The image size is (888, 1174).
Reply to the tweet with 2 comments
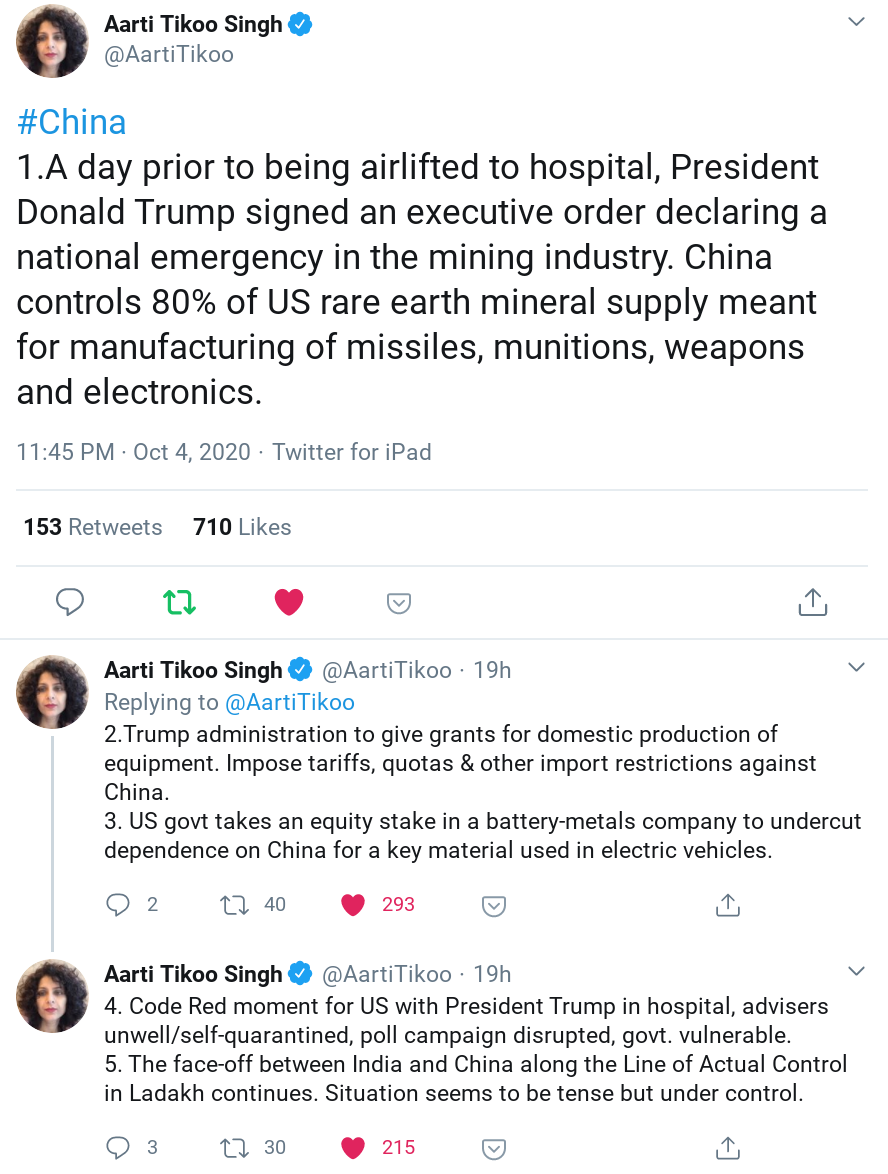click(118, 905)
